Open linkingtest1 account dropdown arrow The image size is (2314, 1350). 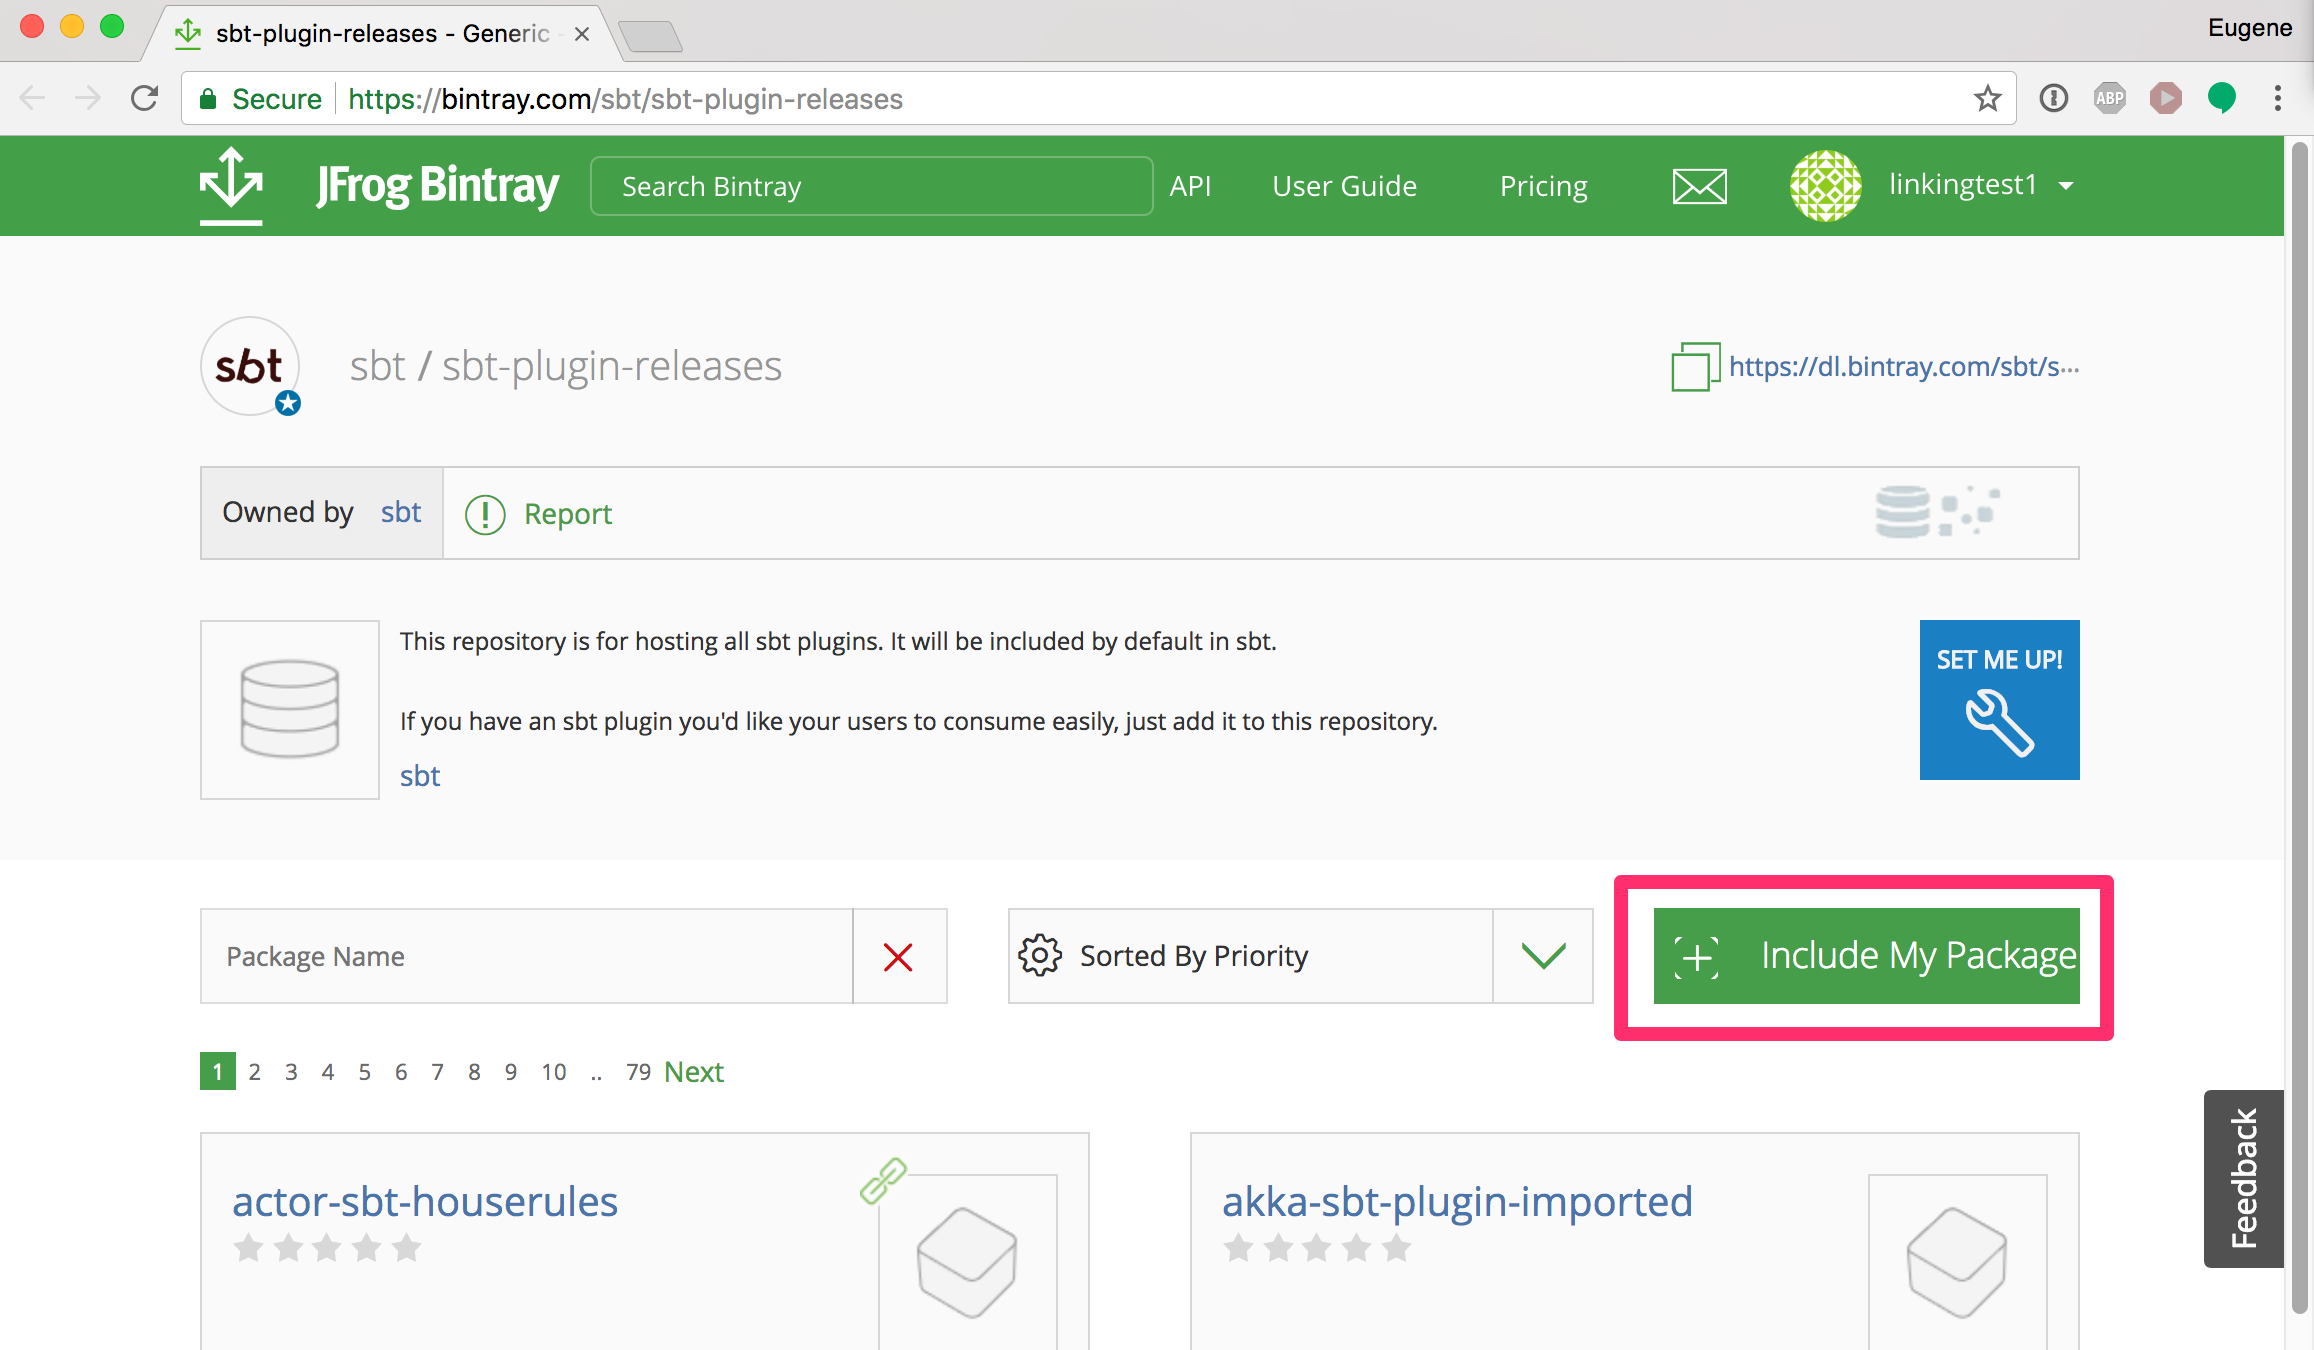click(2066, 186)
